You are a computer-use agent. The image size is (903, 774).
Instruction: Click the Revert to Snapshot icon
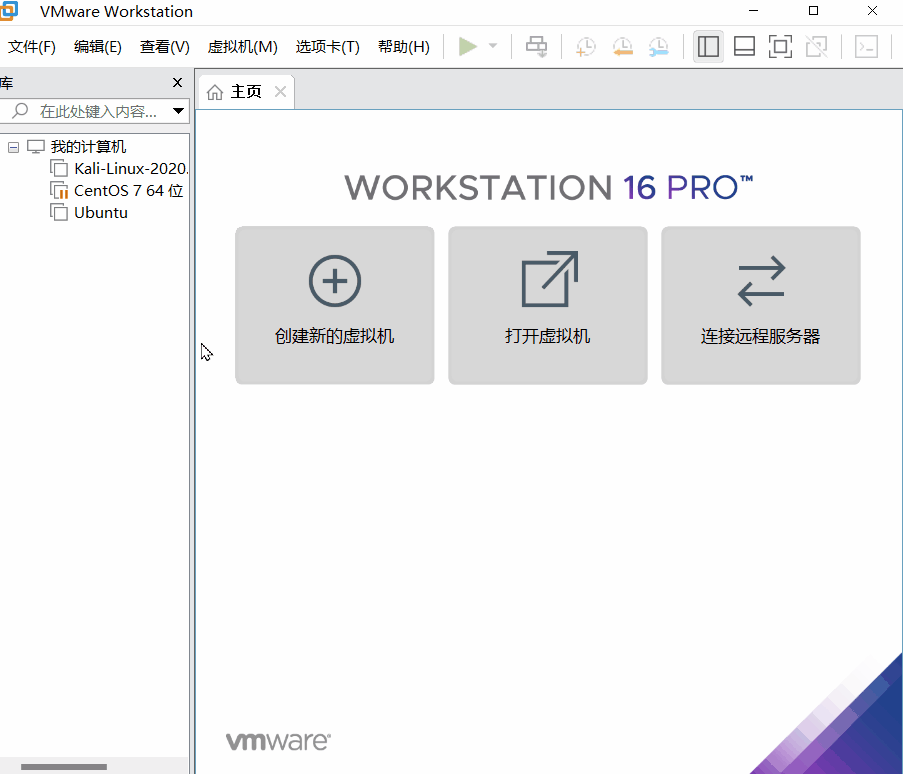coord(623,47)
